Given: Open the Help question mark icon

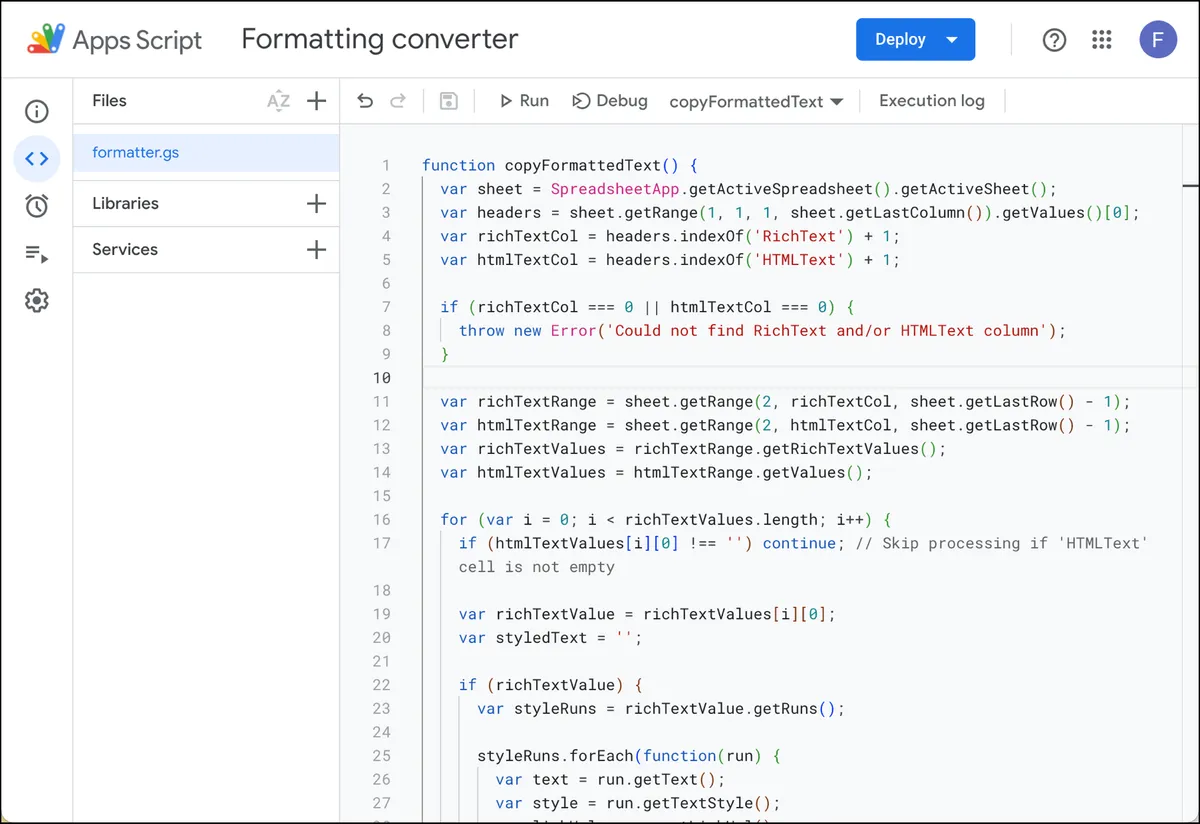Looking at the screenshot, I should tap(1054, 39).
